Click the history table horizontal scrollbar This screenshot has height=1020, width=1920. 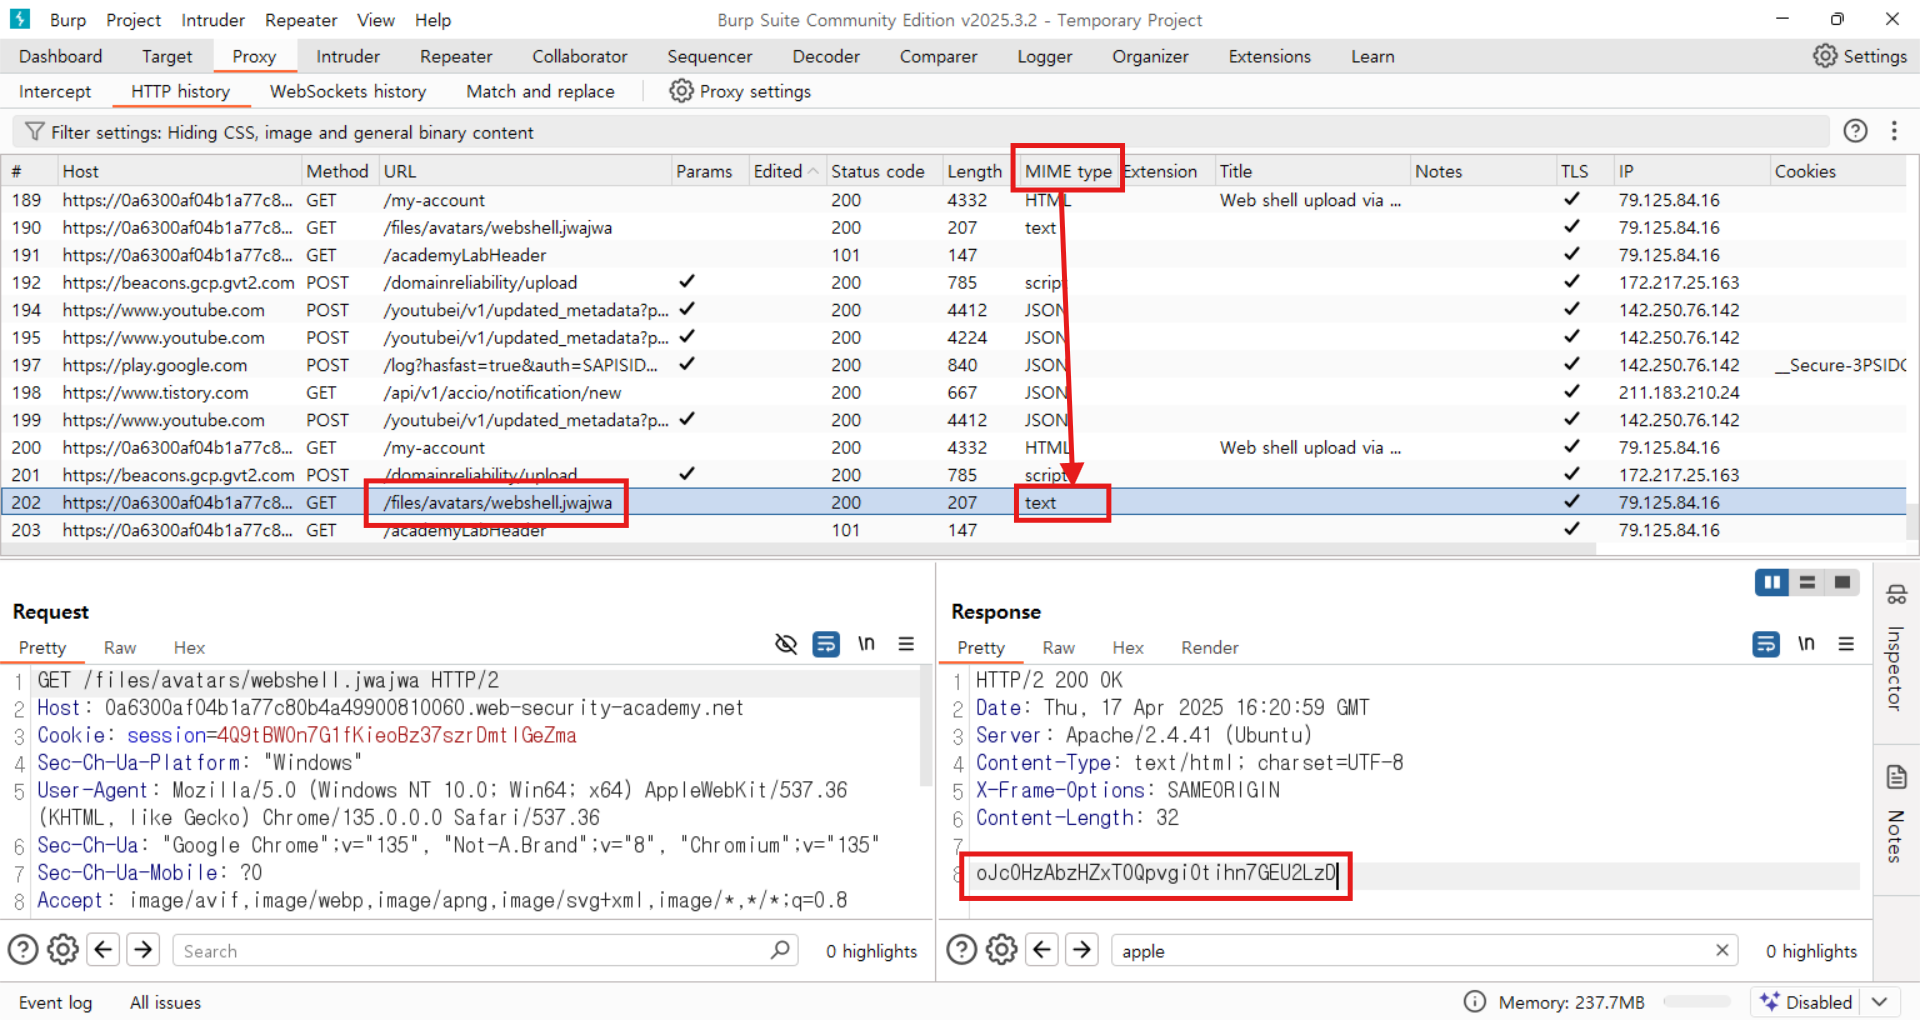click(x=798, y=549)
